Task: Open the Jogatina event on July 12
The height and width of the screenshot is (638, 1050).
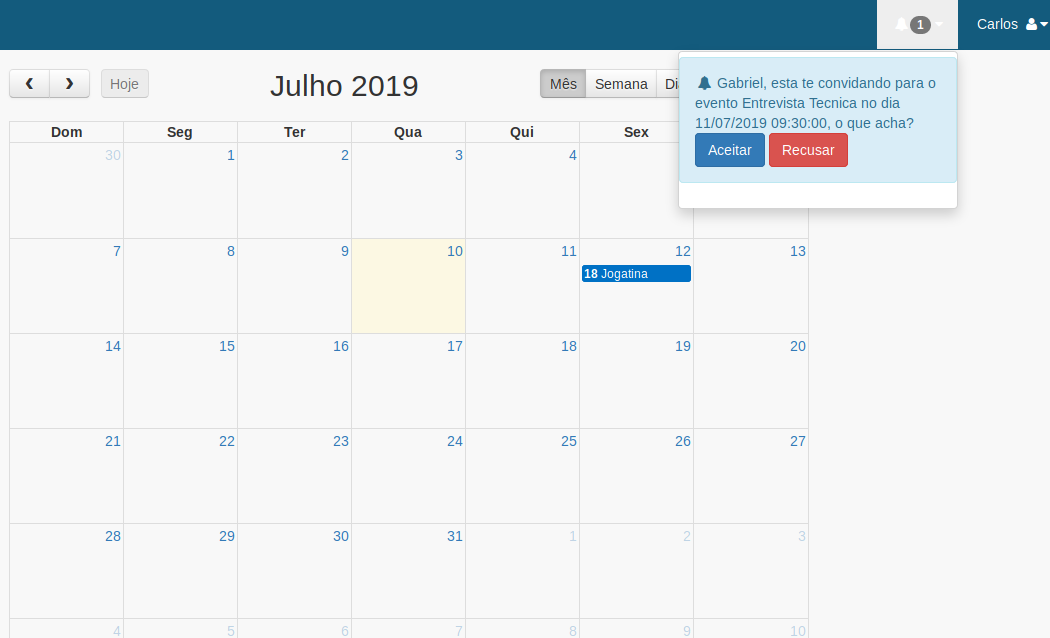Action: [x=636, y=273]
